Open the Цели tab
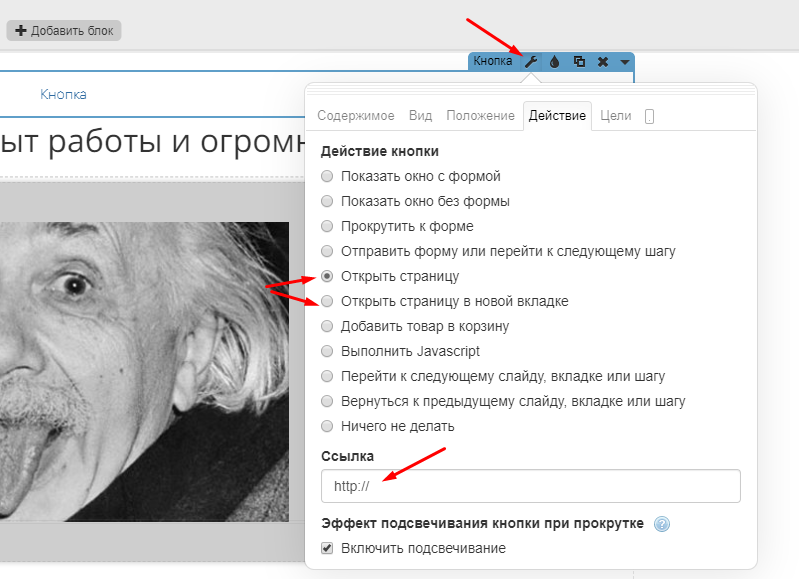The image size is (799, 579). [x=615, y=115]
